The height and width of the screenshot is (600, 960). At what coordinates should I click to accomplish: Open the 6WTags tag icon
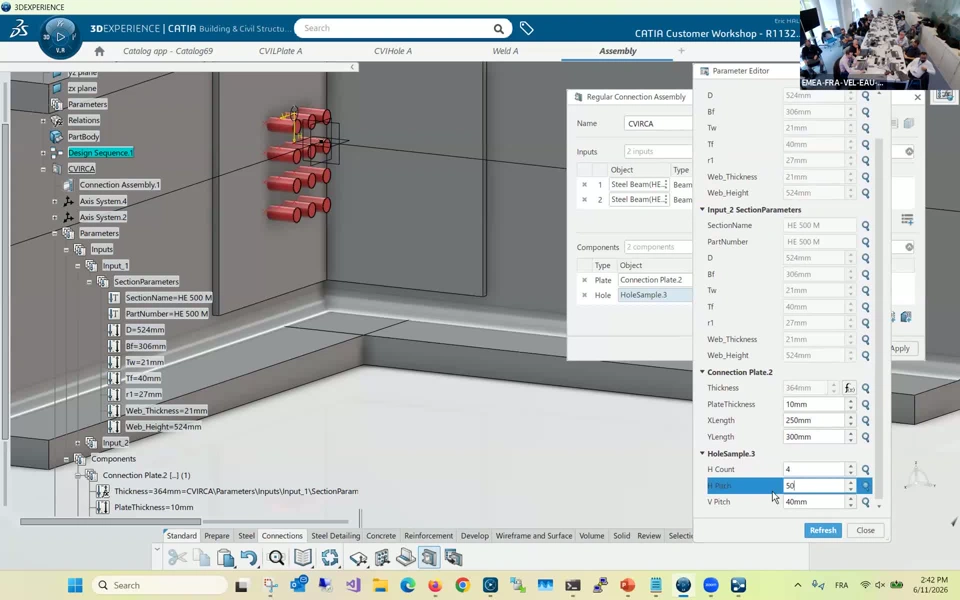point(526,28)
